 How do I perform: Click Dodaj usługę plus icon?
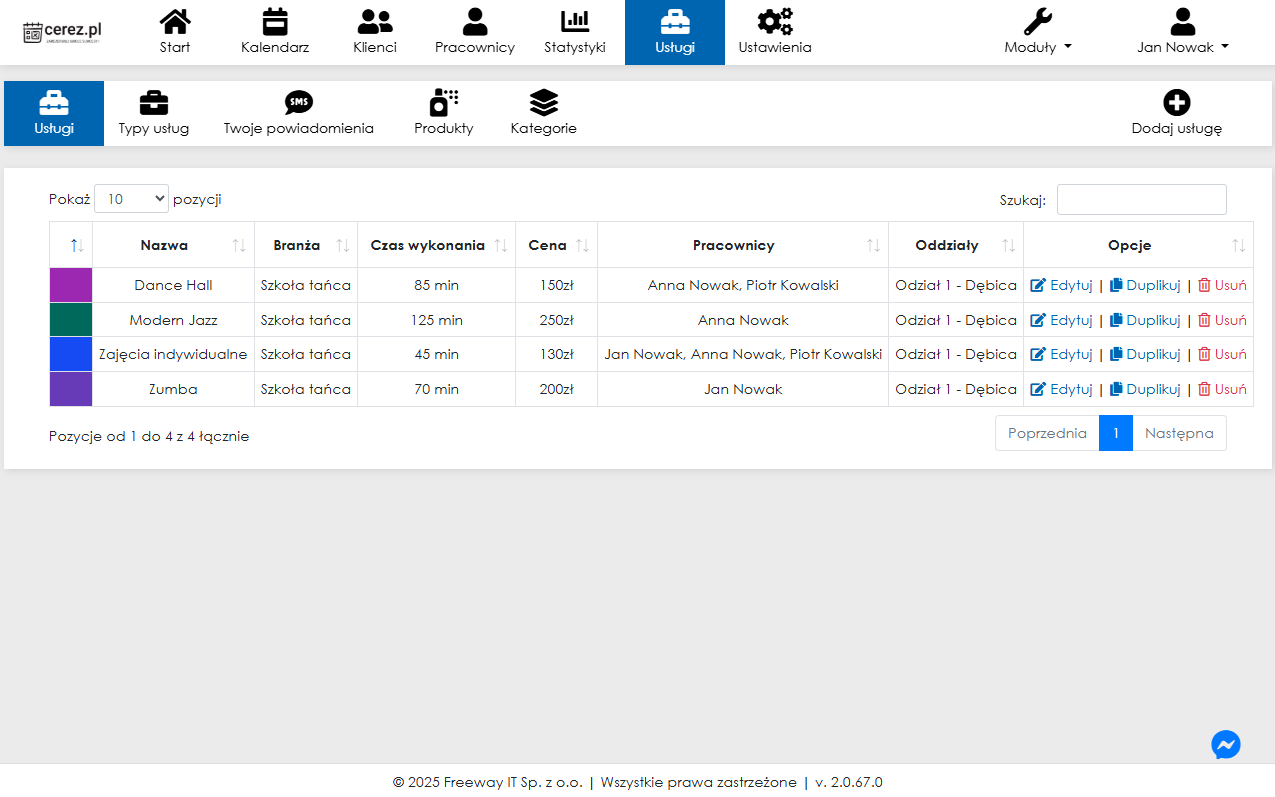tap(1177, 102)
